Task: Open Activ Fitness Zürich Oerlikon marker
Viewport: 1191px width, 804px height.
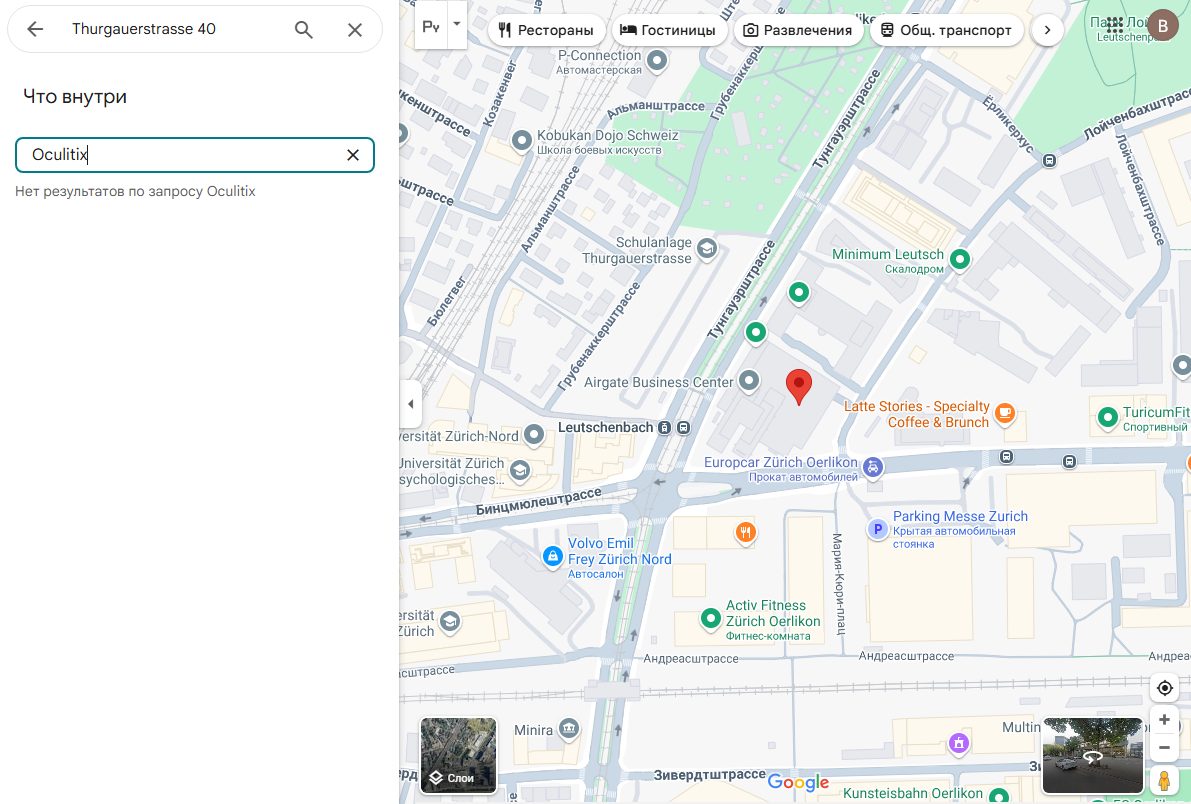Action: [710, 618]
